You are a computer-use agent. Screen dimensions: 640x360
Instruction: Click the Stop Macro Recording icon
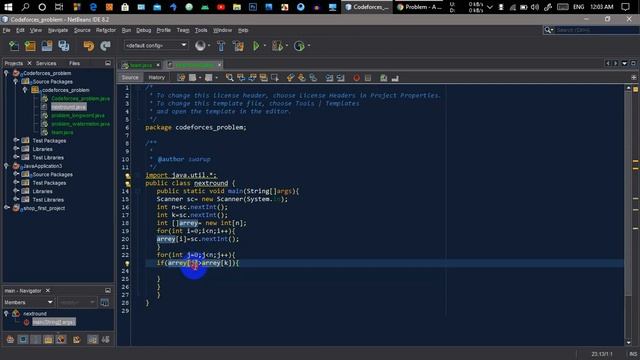[368, 78]
